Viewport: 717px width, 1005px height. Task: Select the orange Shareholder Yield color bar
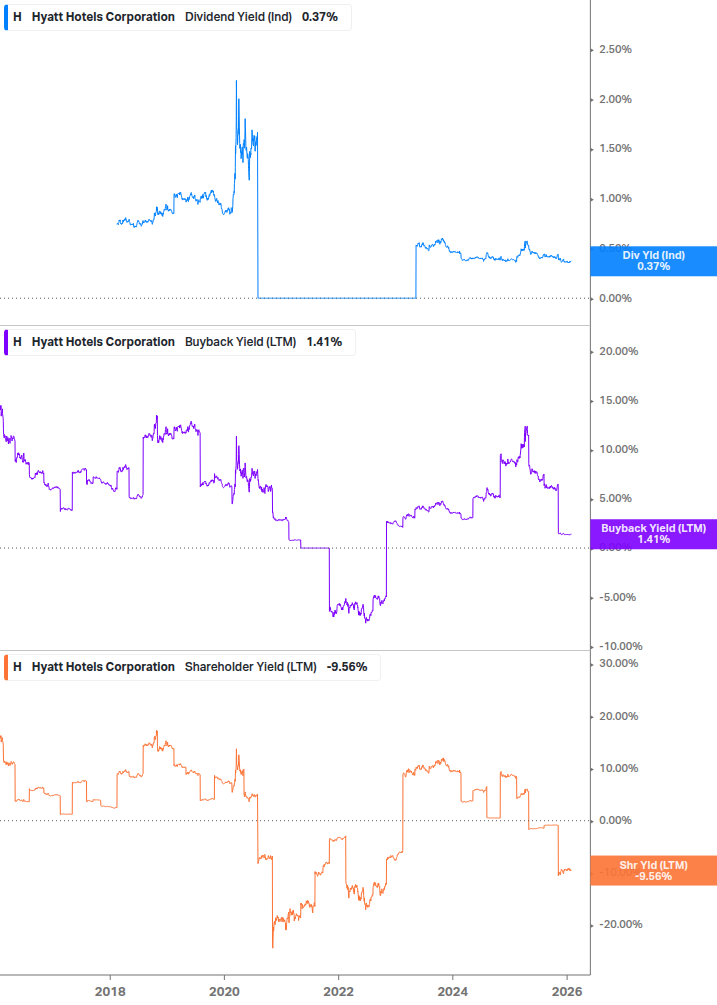pyautogui.click(x=6, y=667)
